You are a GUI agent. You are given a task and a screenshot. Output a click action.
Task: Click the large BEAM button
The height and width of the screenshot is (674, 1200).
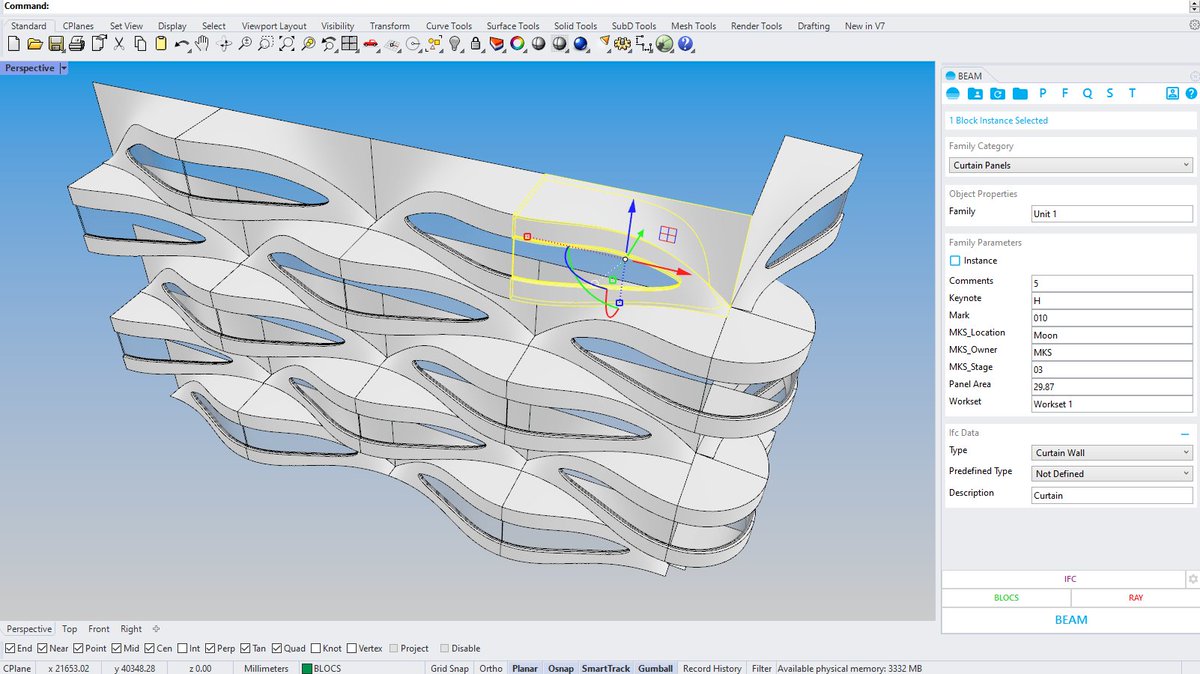(x=1070, y=620)
